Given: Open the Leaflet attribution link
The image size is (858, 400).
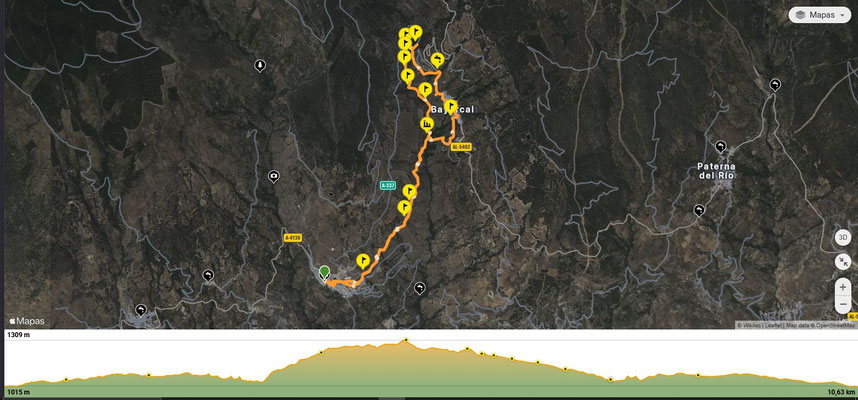Looking at the screenshot, I should [773, 325].
